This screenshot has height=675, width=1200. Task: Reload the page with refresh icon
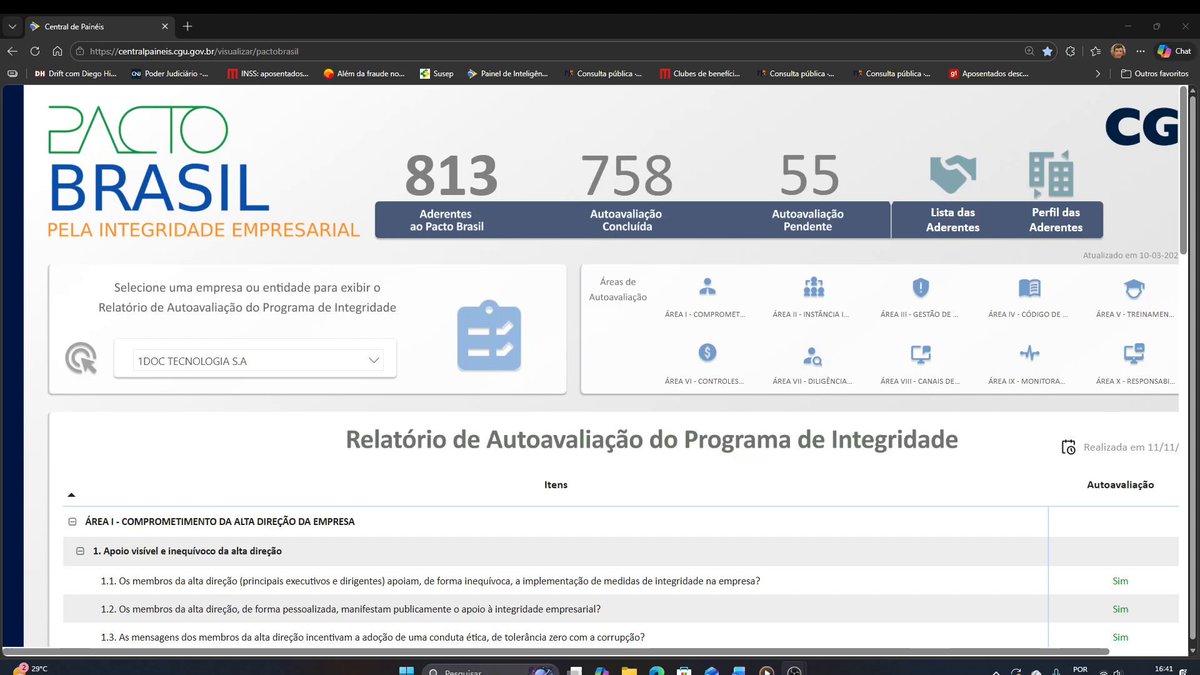35,51
